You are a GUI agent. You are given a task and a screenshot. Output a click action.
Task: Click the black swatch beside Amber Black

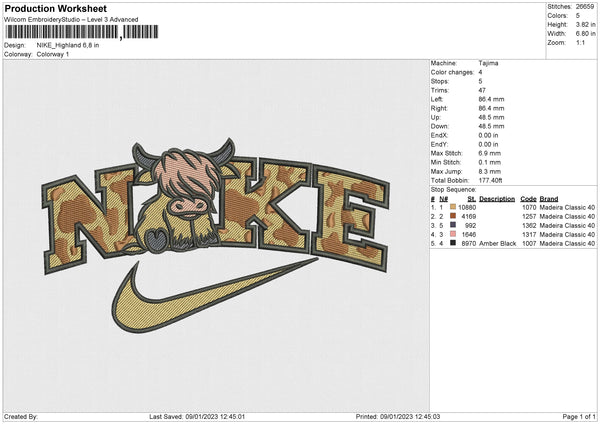(453, 243)
